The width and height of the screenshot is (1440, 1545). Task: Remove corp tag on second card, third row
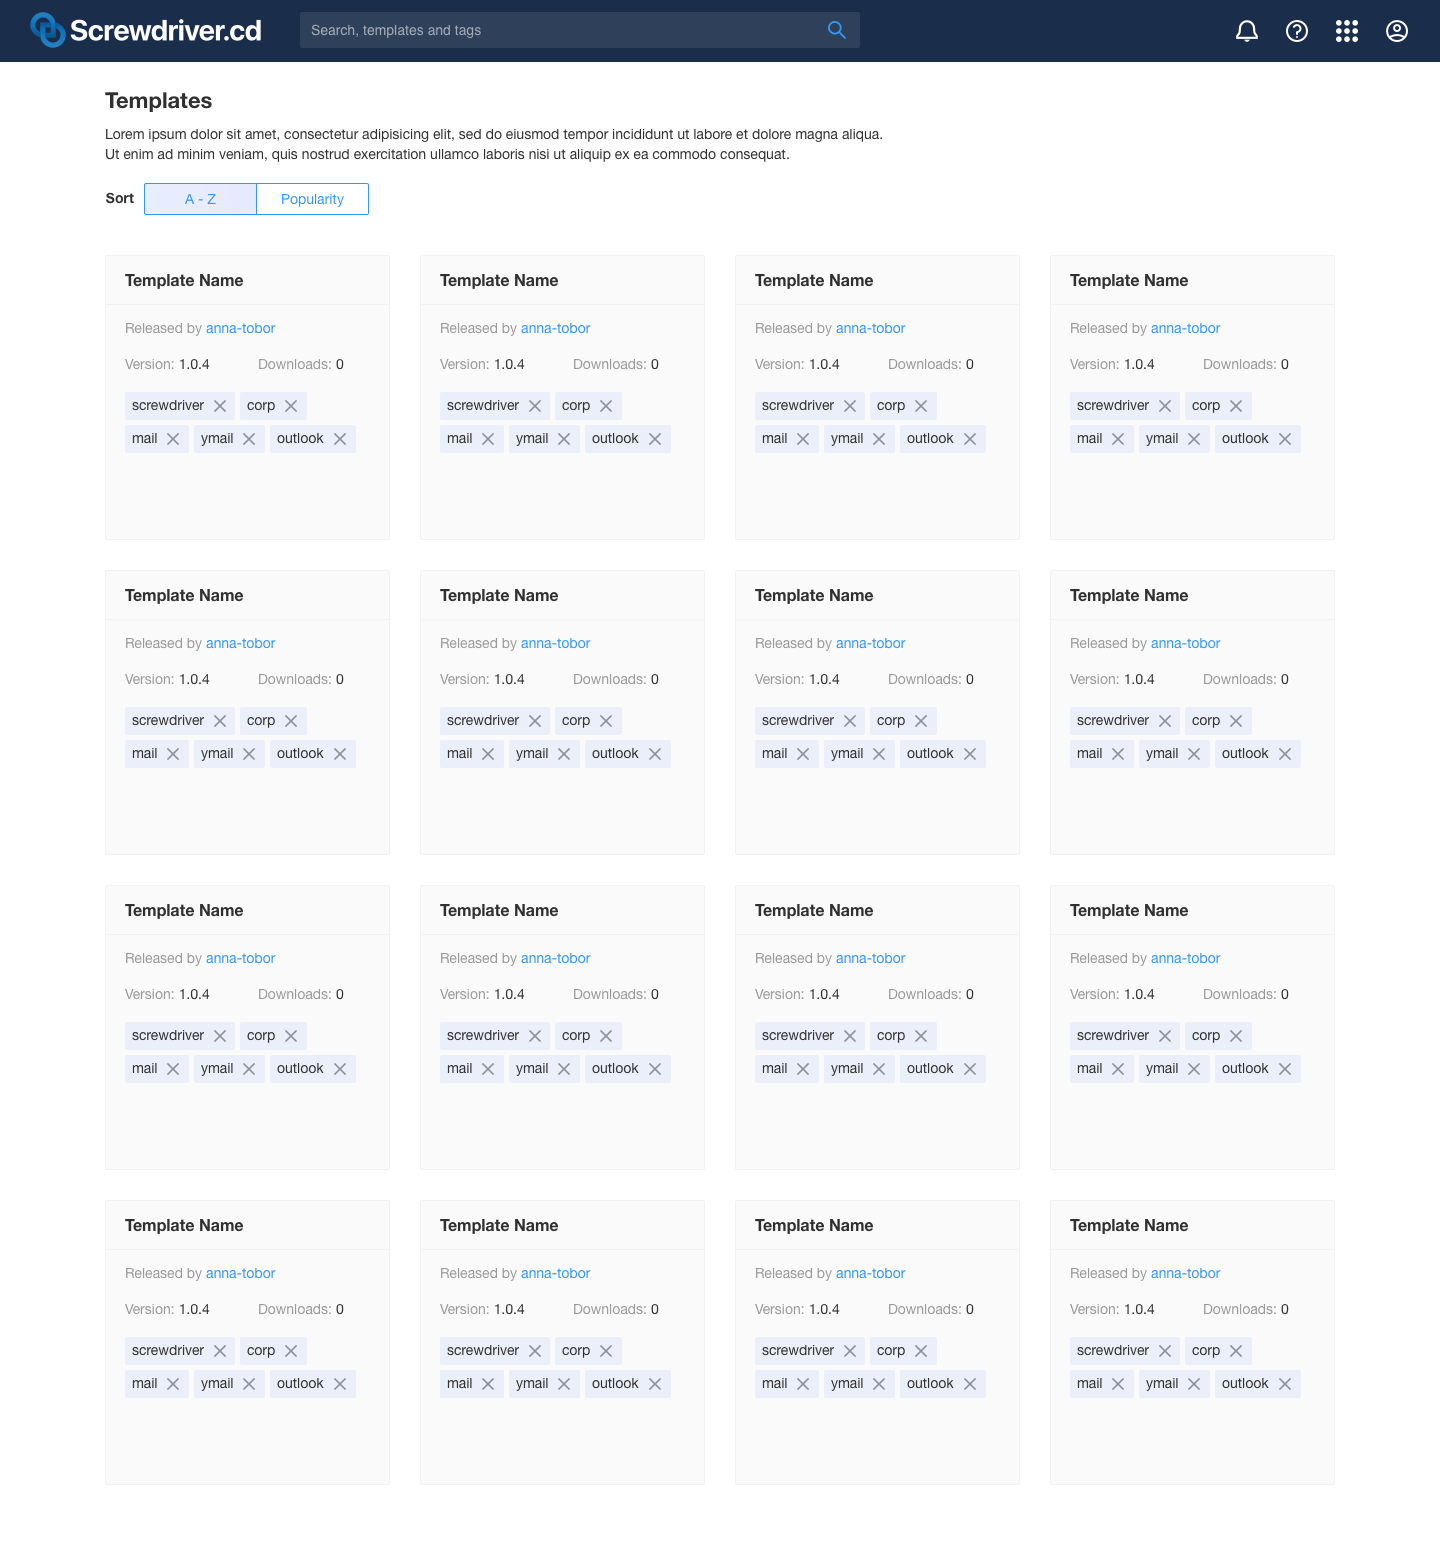606,1036
